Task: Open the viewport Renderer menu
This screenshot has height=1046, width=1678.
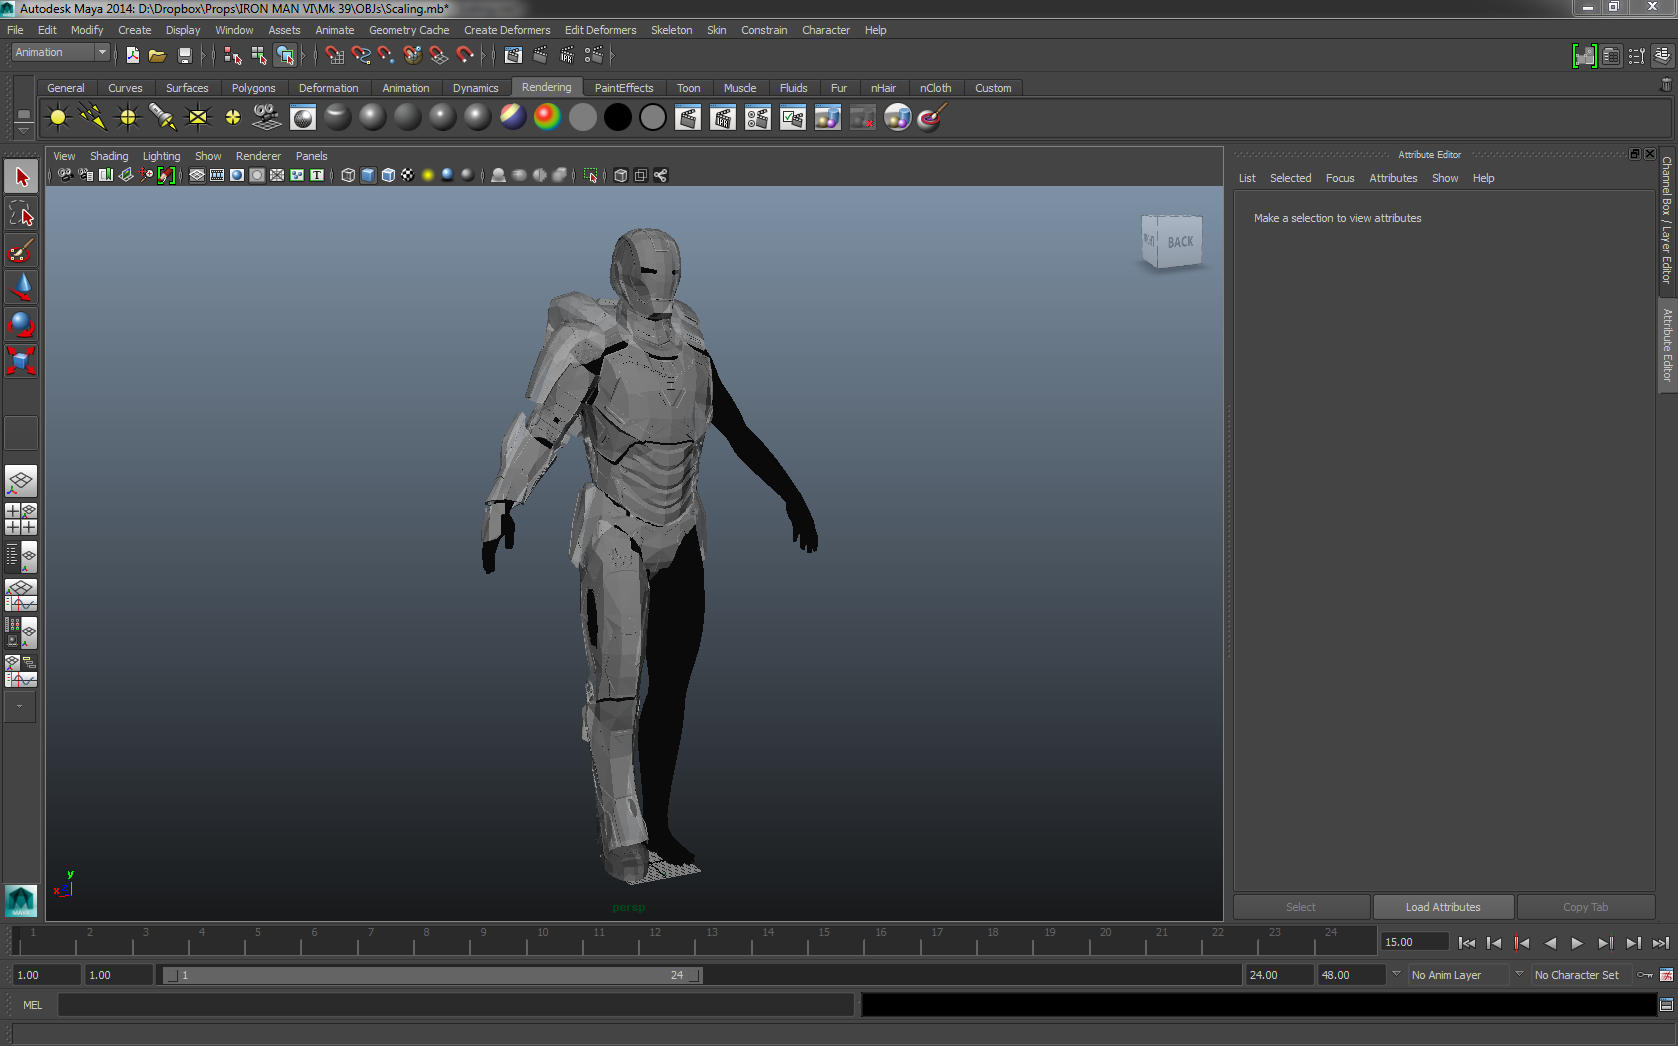Action: 258,156
